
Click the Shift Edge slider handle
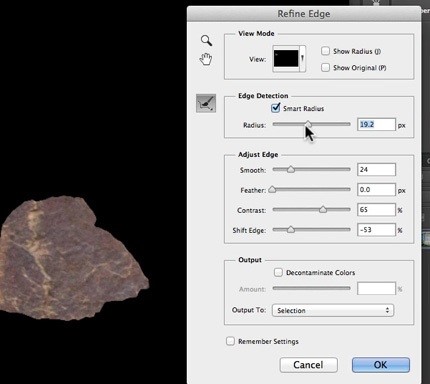click(x=291, y=230)
